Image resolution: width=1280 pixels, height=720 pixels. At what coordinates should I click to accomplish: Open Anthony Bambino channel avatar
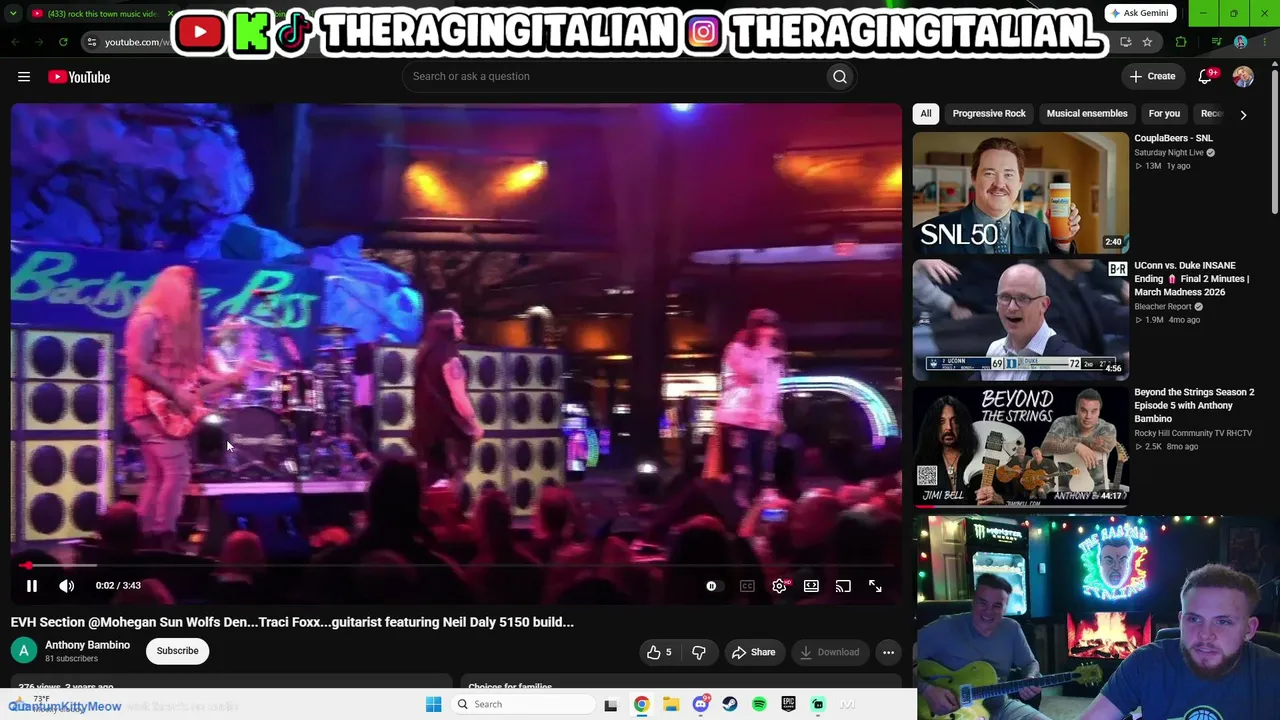point(23,651)
